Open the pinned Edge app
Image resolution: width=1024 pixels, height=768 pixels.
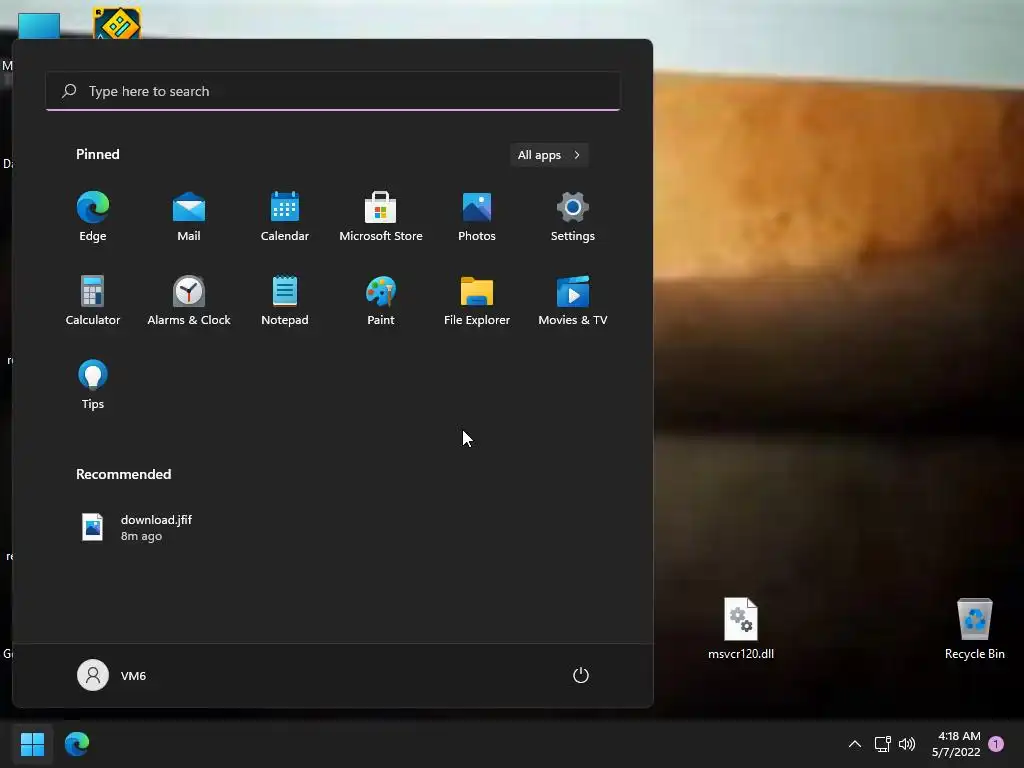93,217
